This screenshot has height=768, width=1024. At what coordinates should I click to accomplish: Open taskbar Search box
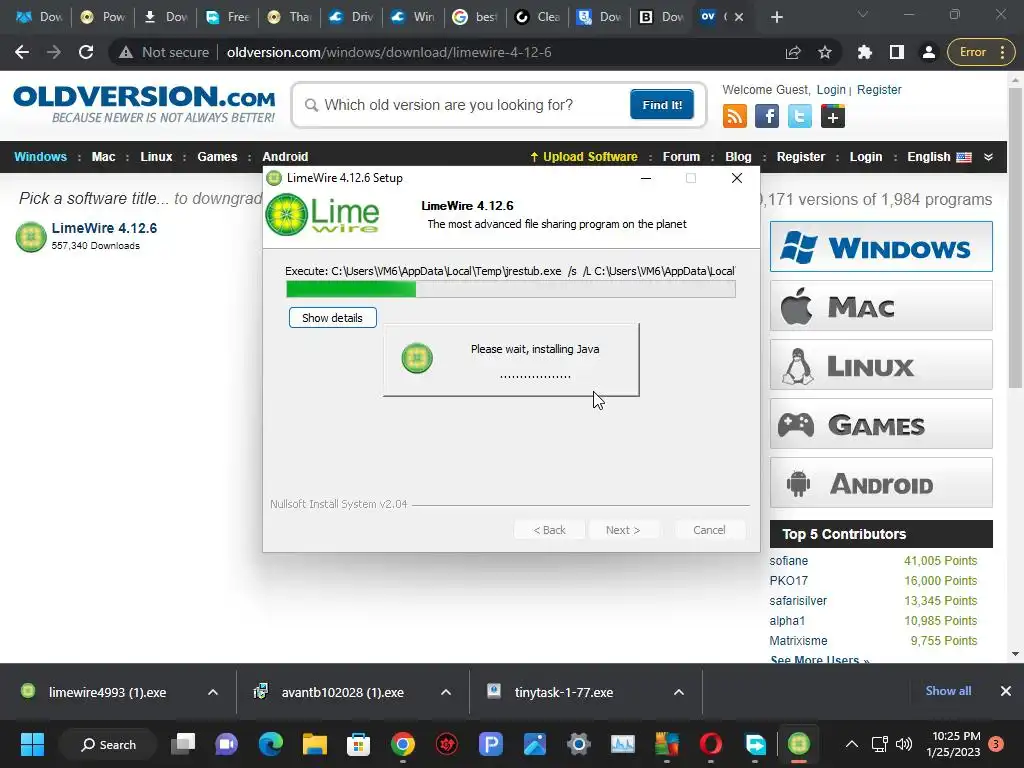108,744
